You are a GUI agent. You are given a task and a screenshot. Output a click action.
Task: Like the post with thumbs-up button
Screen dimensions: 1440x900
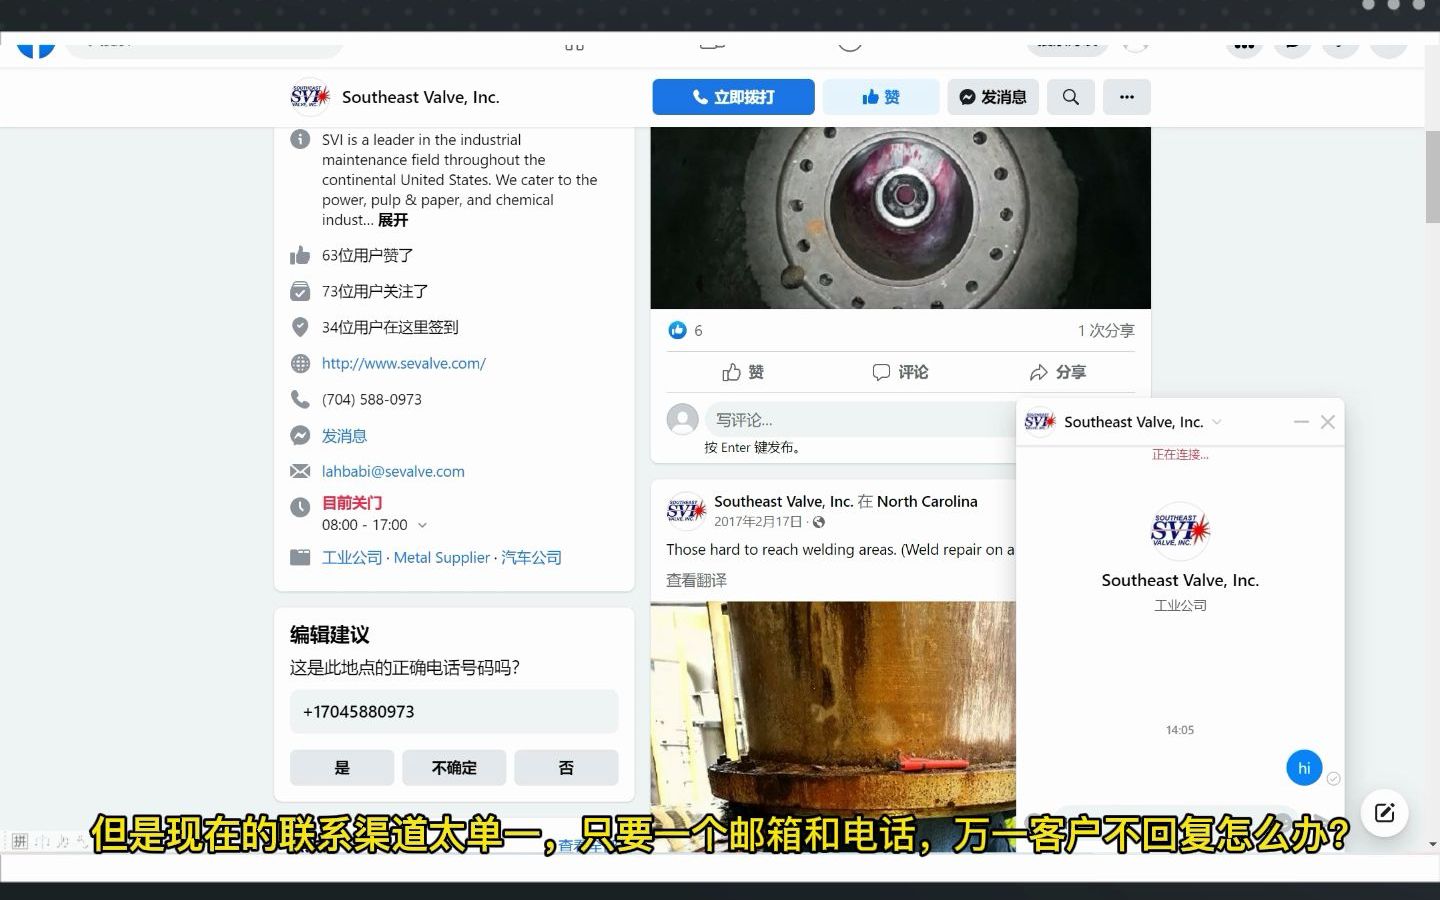(x=743, y=372)
